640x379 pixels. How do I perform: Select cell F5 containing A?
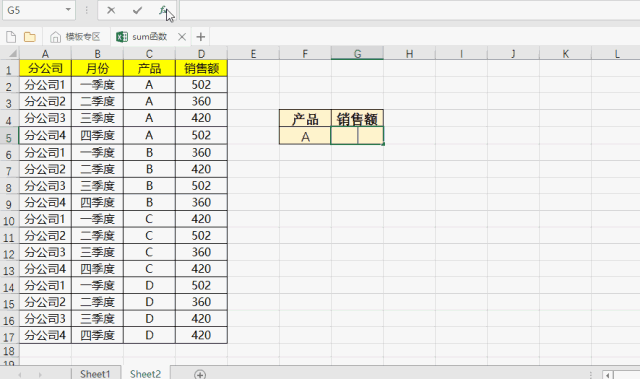[x=305, y=136]
